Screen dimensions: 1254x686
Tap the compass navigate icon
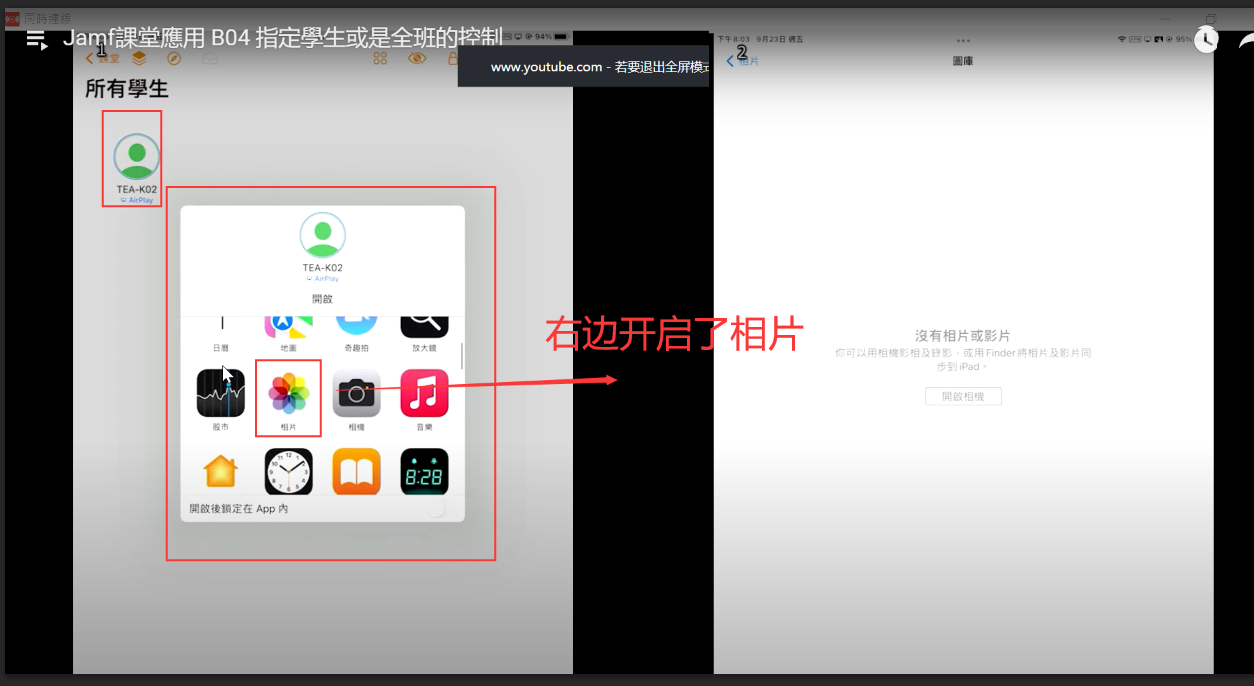[174, 59]
